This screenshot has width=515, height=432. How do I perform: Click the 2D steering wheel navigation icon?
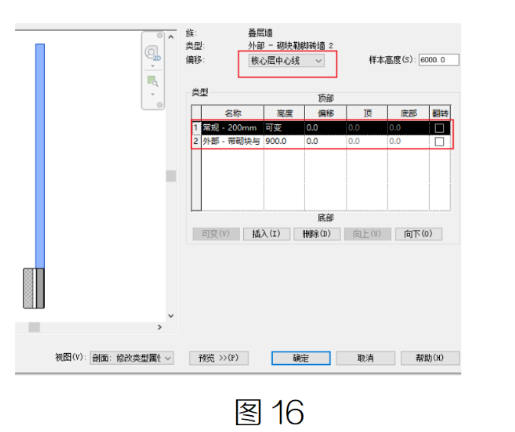(x=152, y=53)
